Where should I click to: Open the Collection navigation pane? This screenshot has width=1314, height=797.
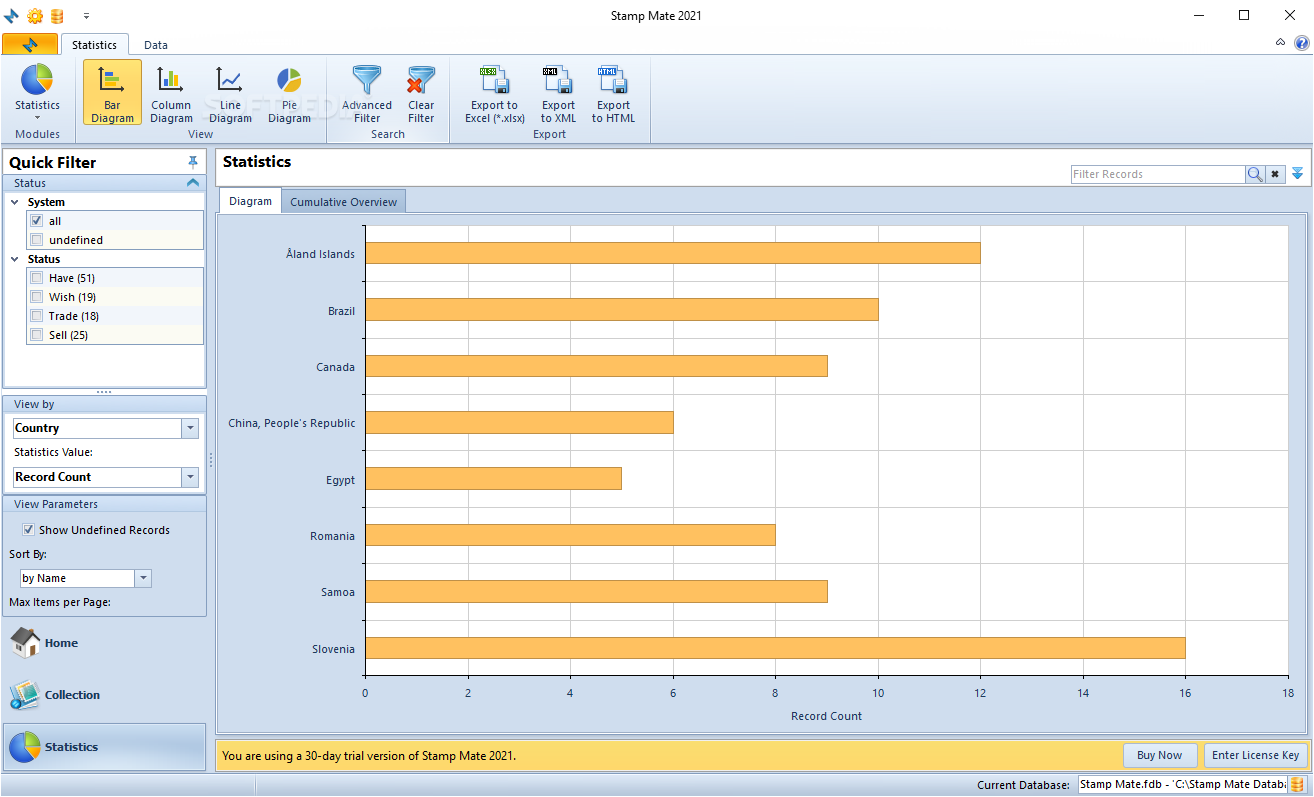coord(105,695)
